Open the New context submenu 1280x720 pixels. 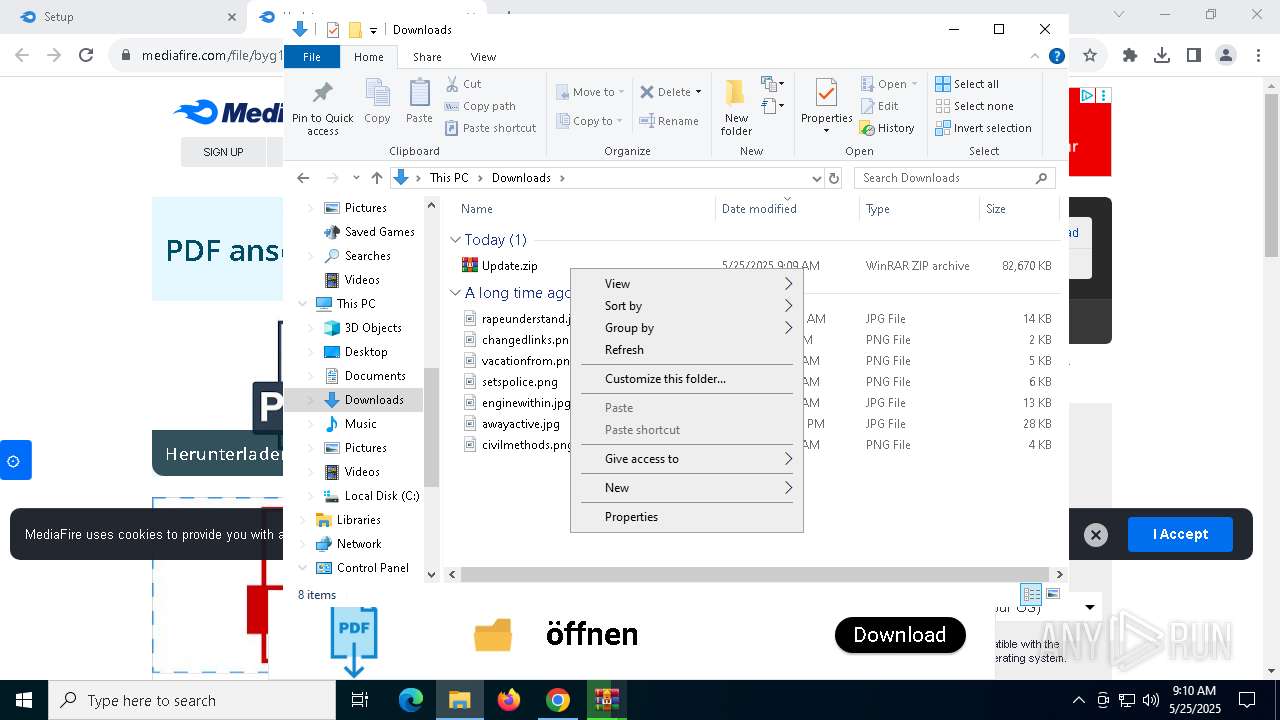(x=687, y=488)
